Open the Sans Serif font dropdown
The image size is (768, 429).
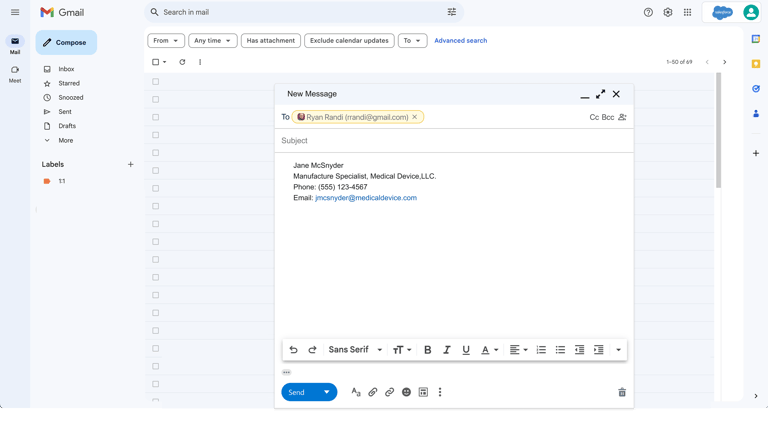(x=355, y=350)
